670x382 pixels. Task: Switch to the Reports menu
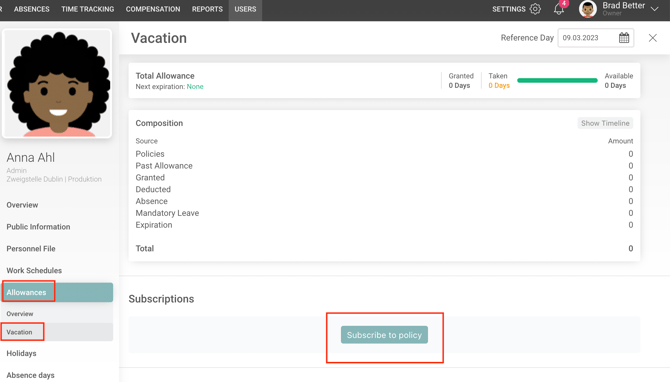pos(207,9)
